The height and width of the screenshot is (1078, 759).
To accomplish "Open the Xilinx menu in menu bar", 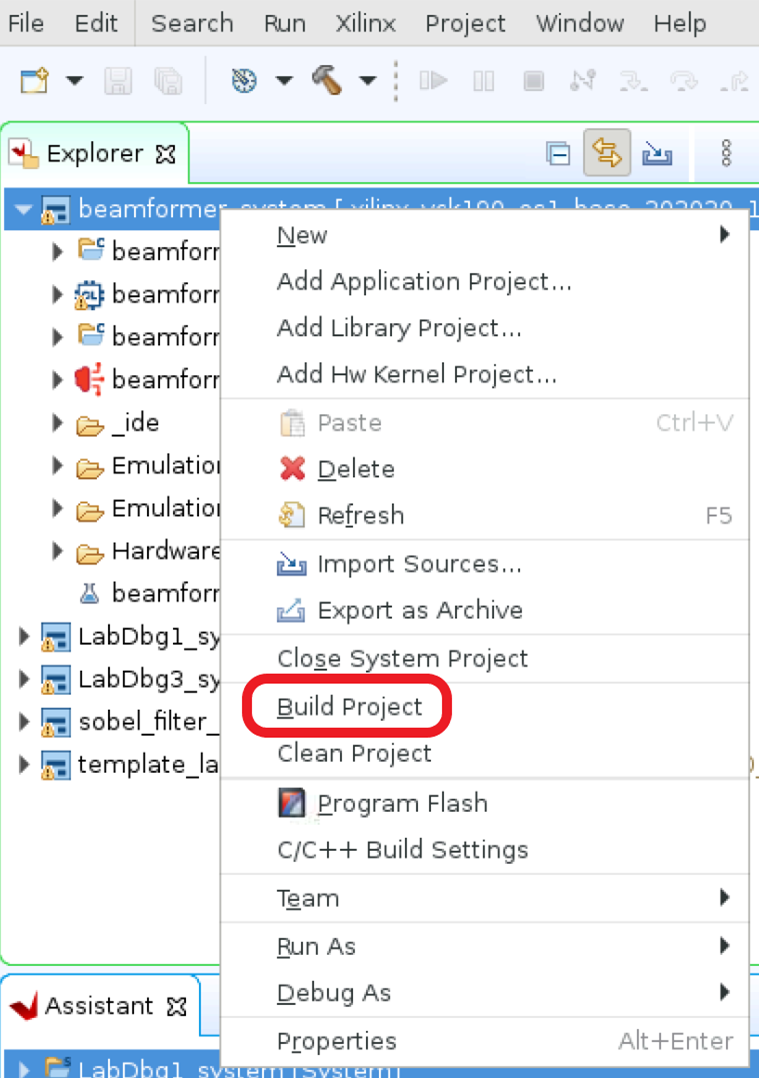I will click(x=365, y=23).
